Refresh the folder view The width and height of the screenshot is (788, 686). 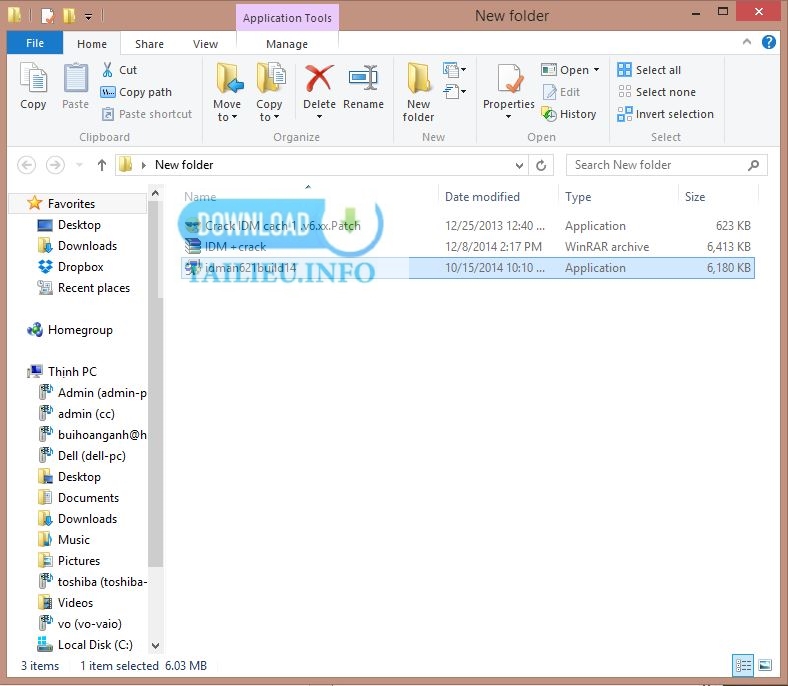(541, 165)
